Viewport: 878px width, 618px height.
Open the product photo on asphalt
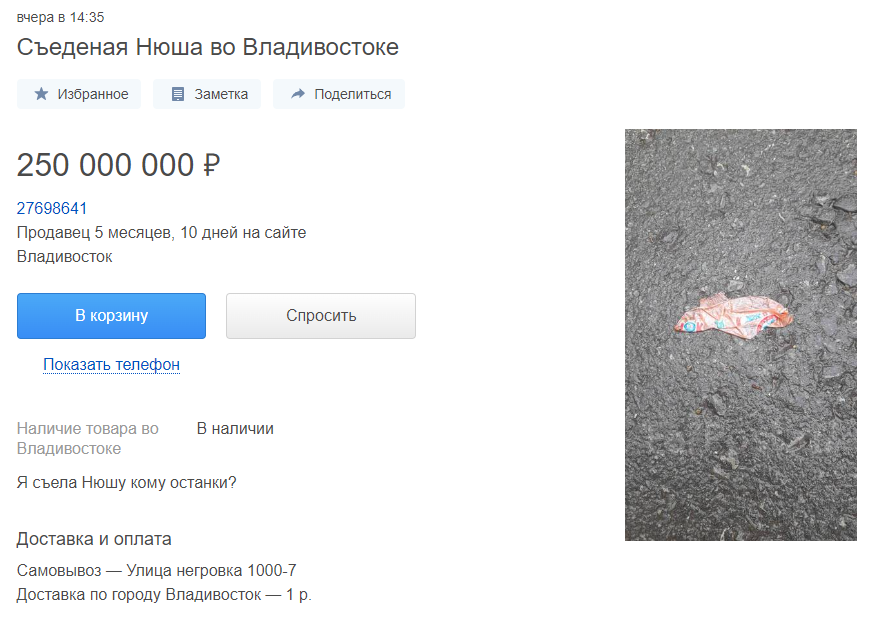(741, 335)
